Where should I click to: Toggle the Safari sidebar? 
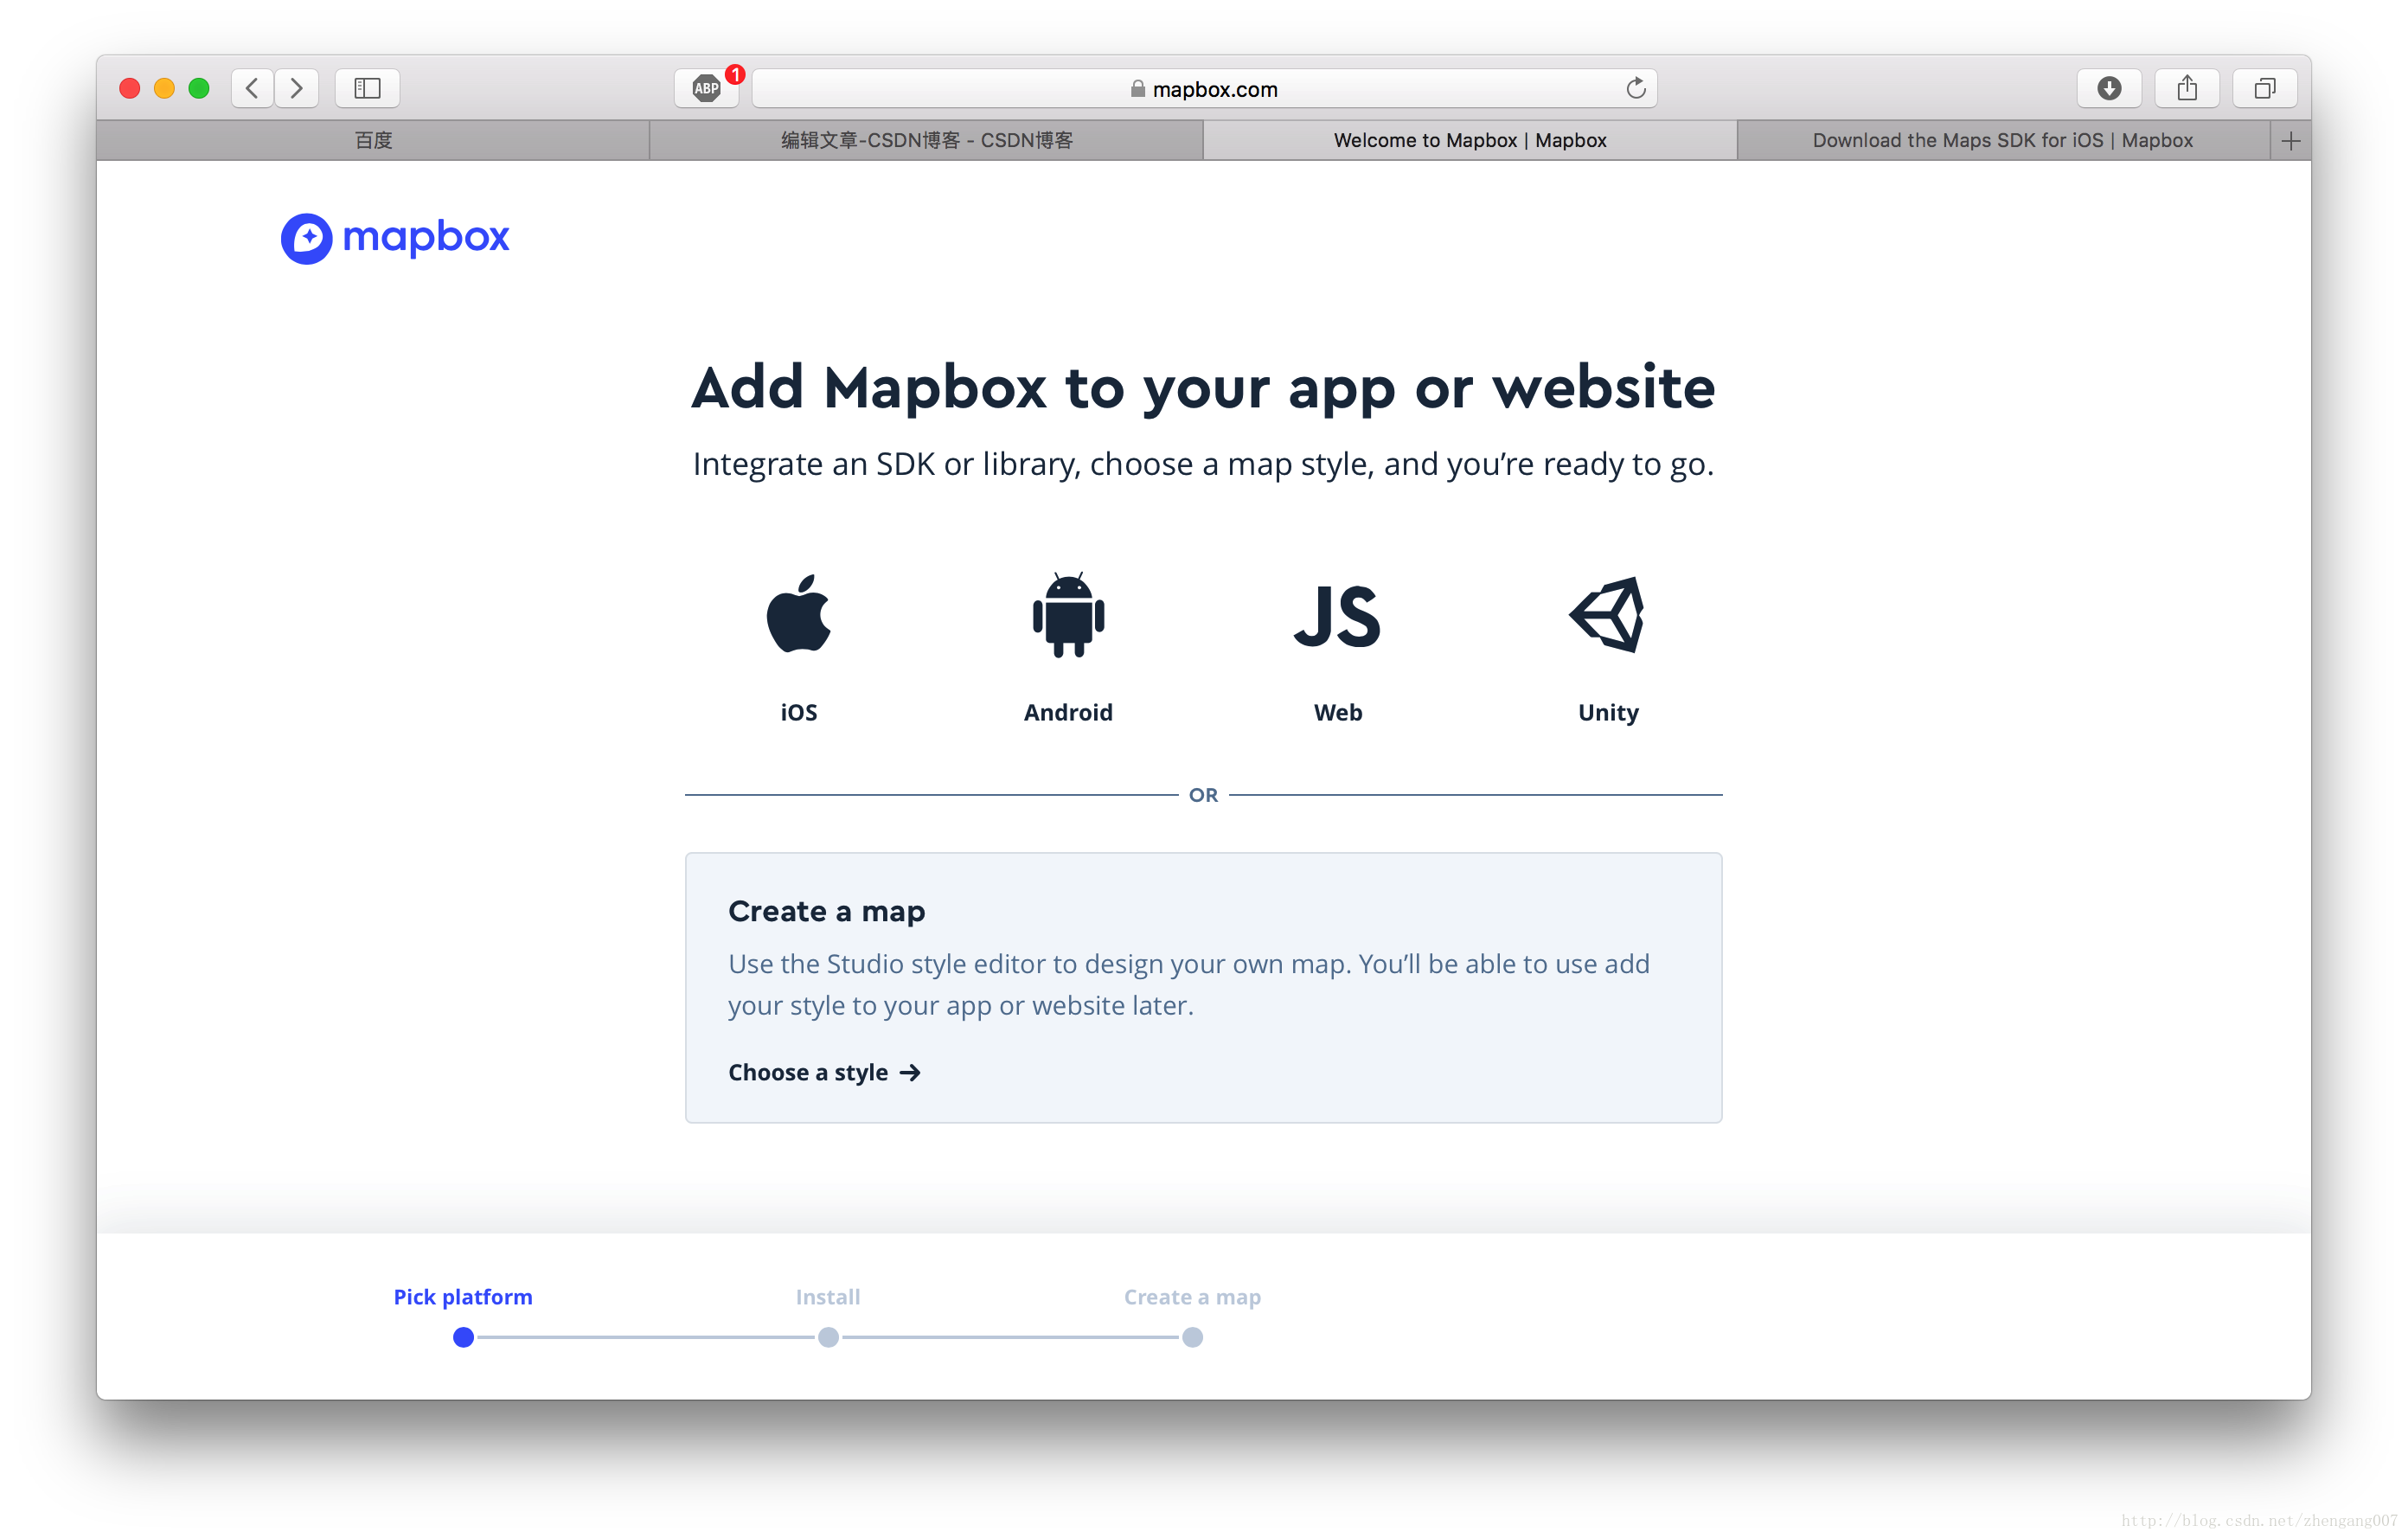367,88
